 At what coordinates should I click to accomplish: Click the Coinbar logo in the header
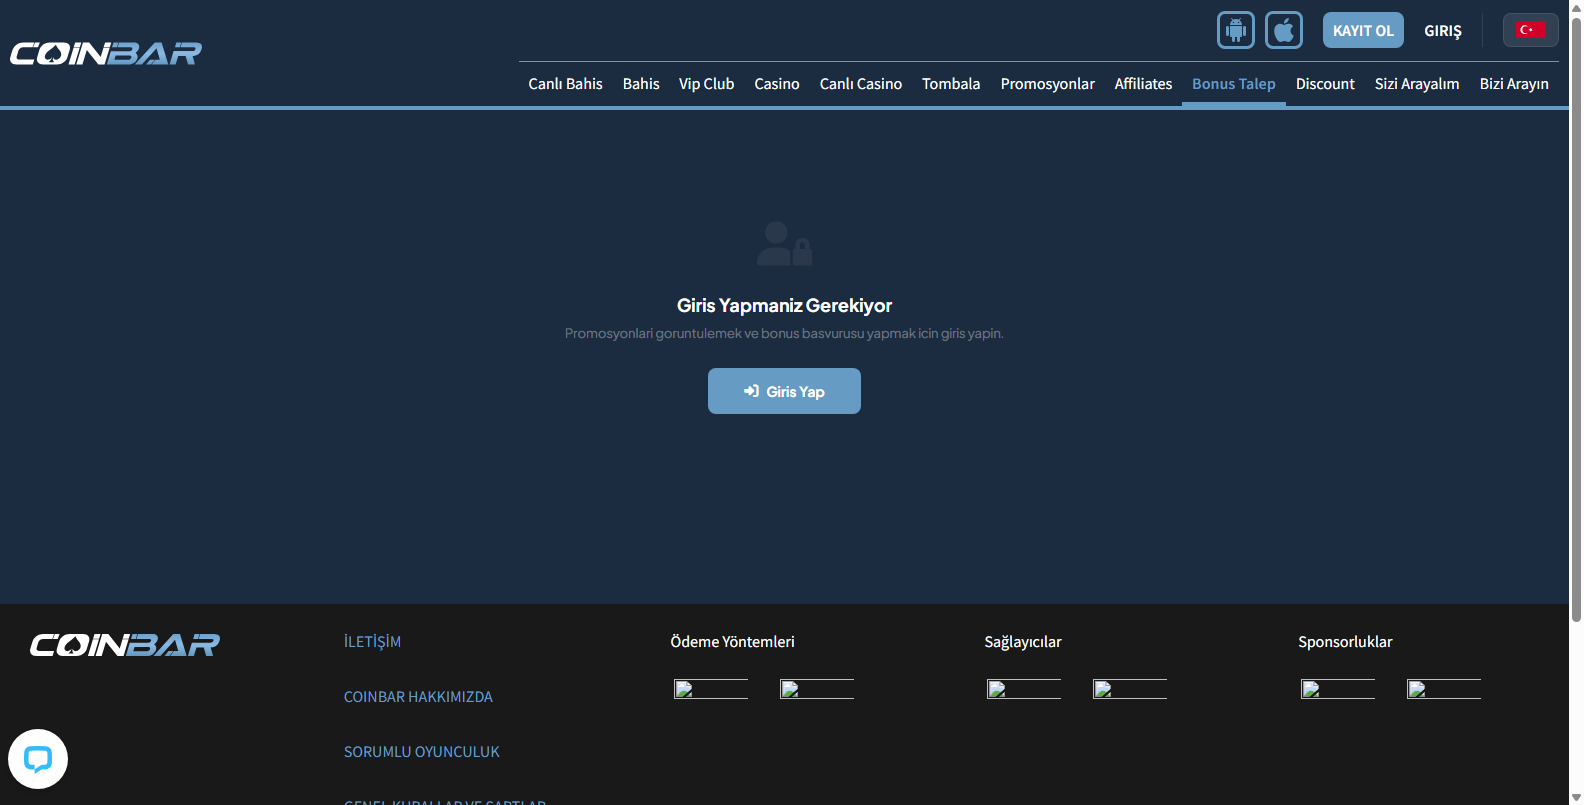(106, 53)
